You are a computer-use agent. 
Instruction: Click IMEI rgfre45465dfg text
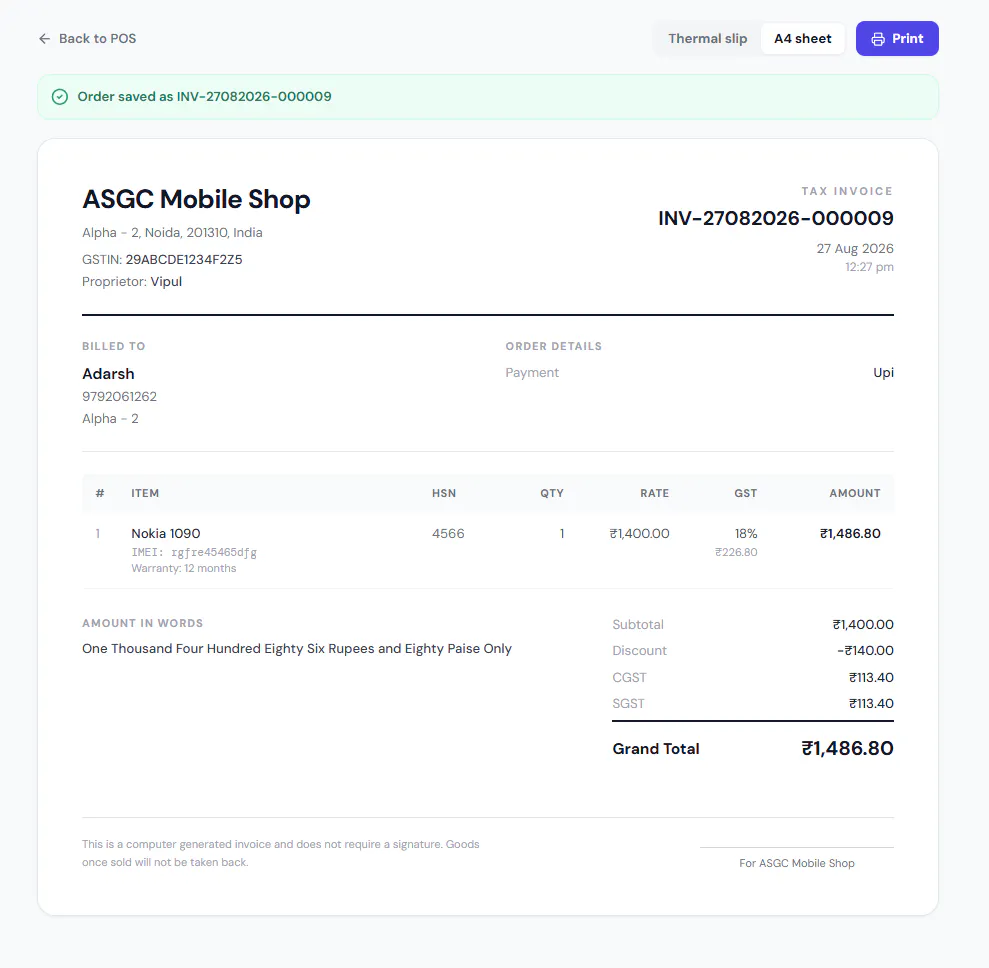point(194,552)
